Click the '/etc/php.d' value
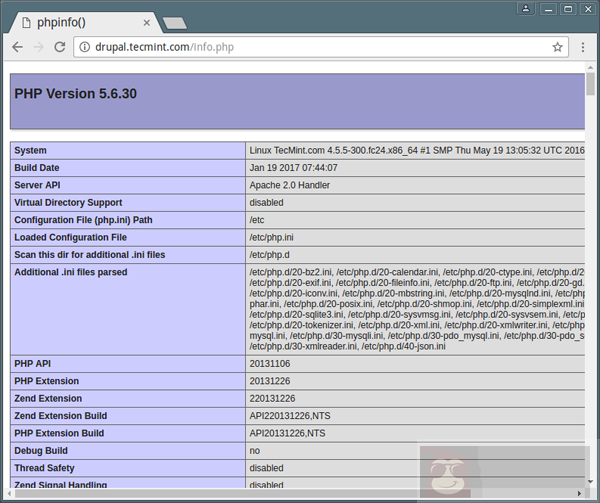The image size is (600, 503). point(269,255)
